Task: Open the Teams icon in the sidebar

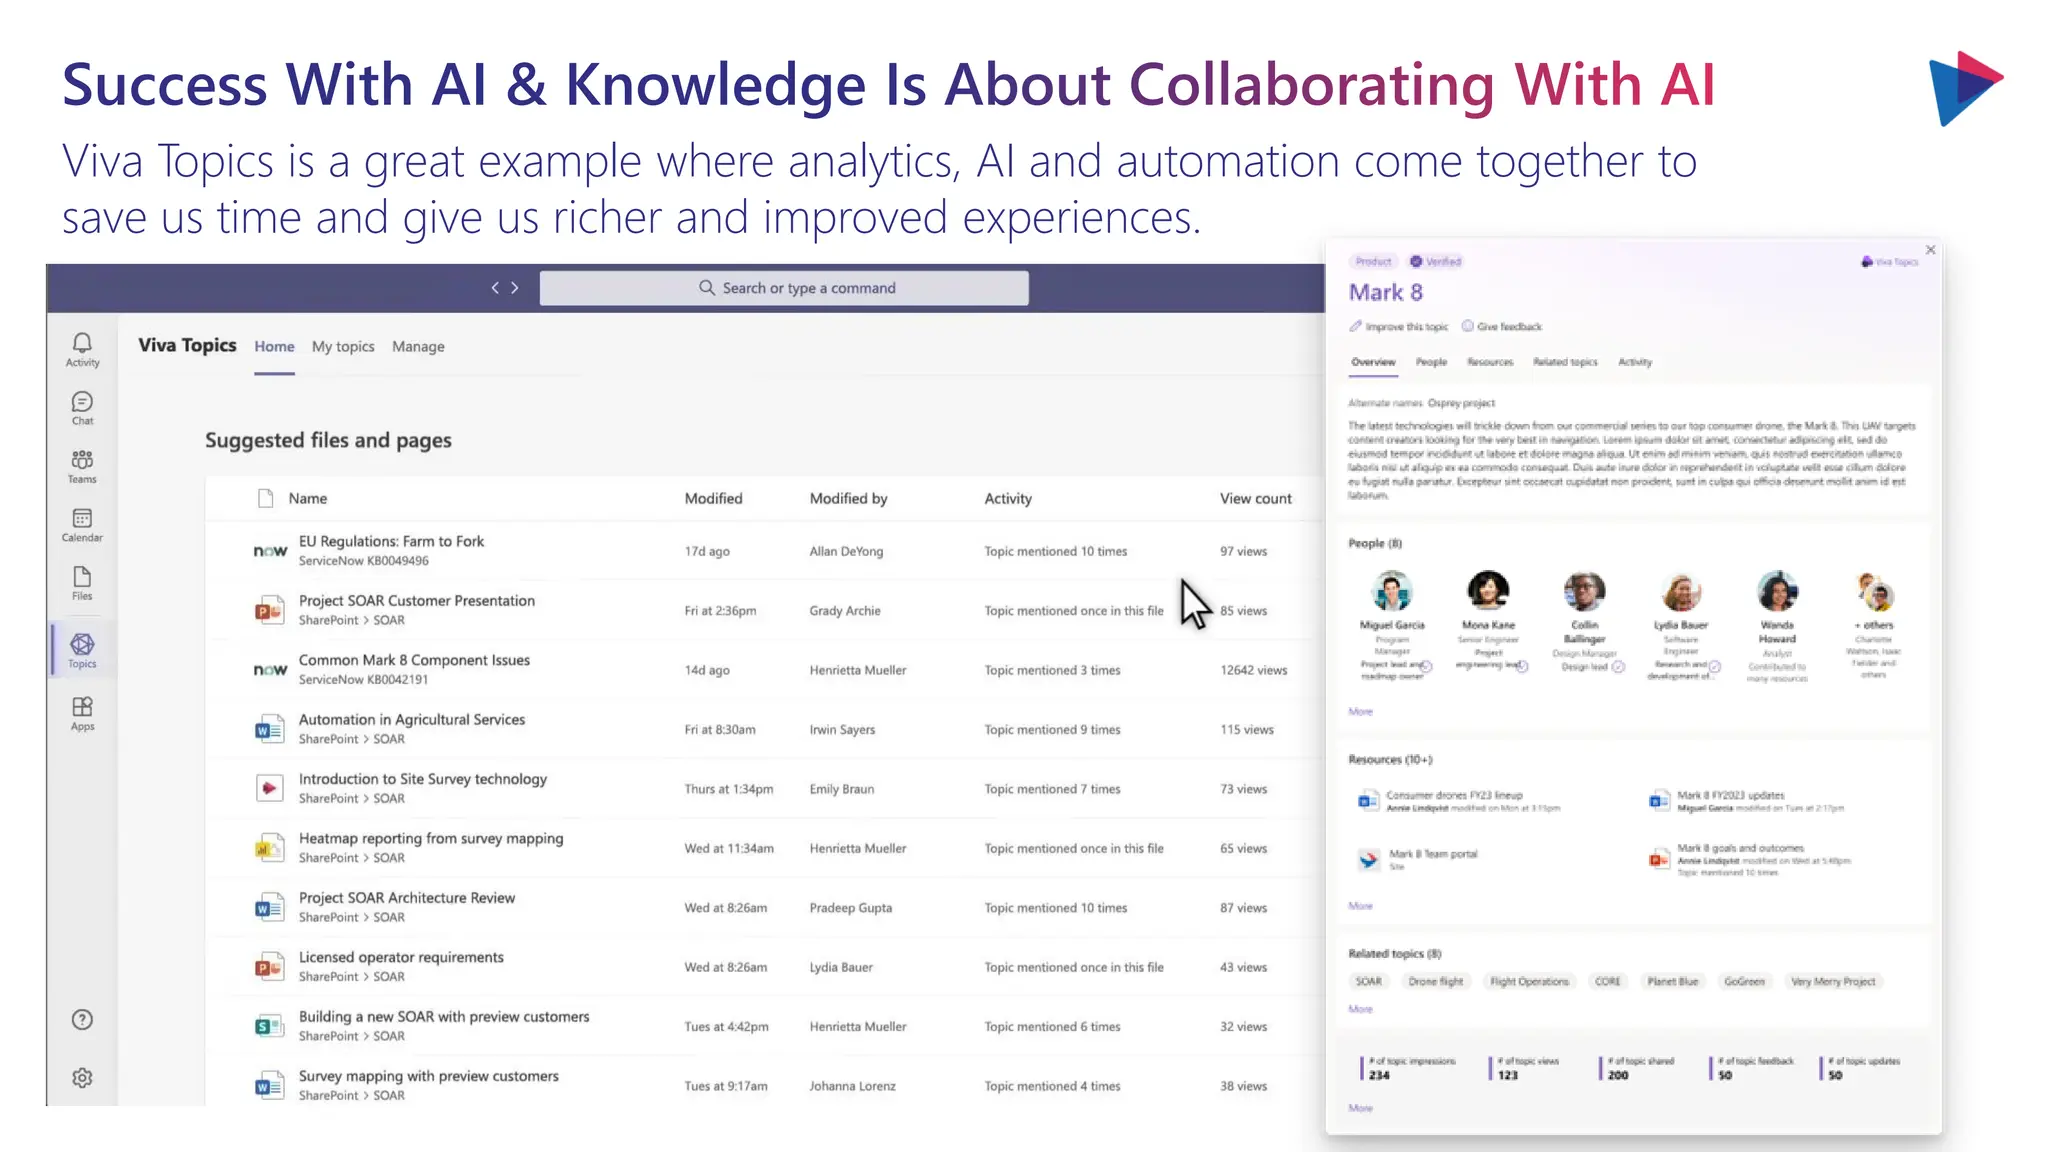Action: click(x=82, y=467)
